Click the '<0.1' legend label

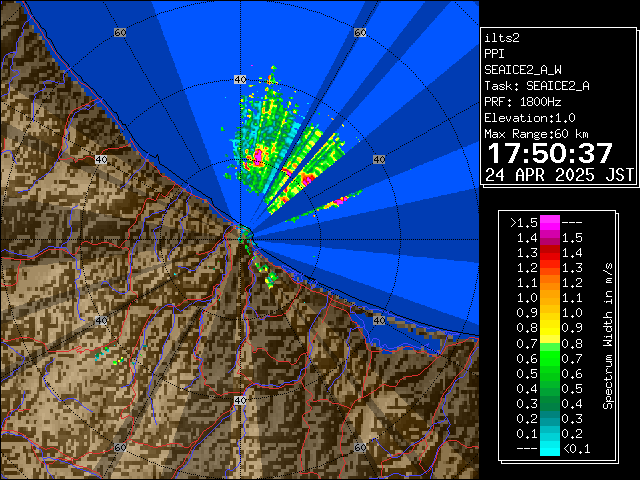[576, 449]
